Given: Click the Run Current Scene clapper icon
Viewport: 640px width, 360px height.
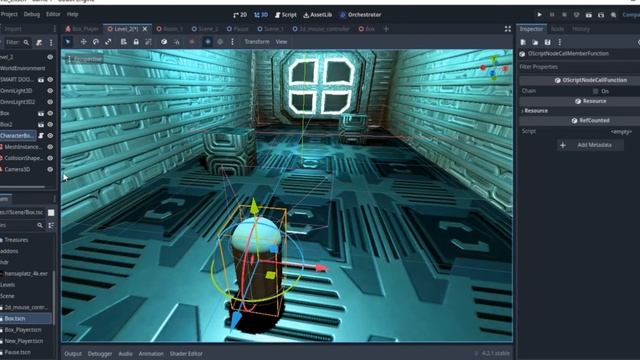Looking at the screenshot, I should 589,15.
